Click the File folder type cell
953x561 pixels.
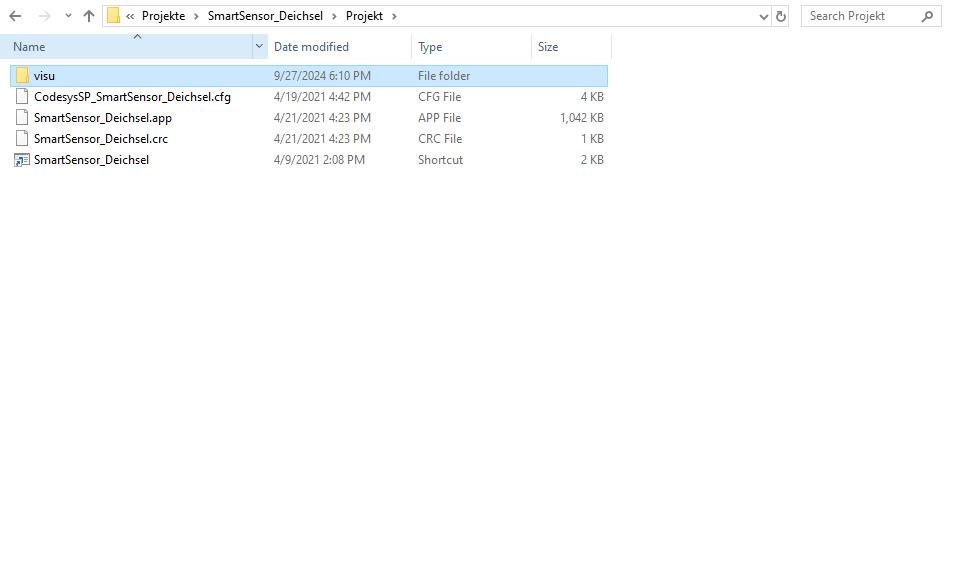tap(444, 76)
